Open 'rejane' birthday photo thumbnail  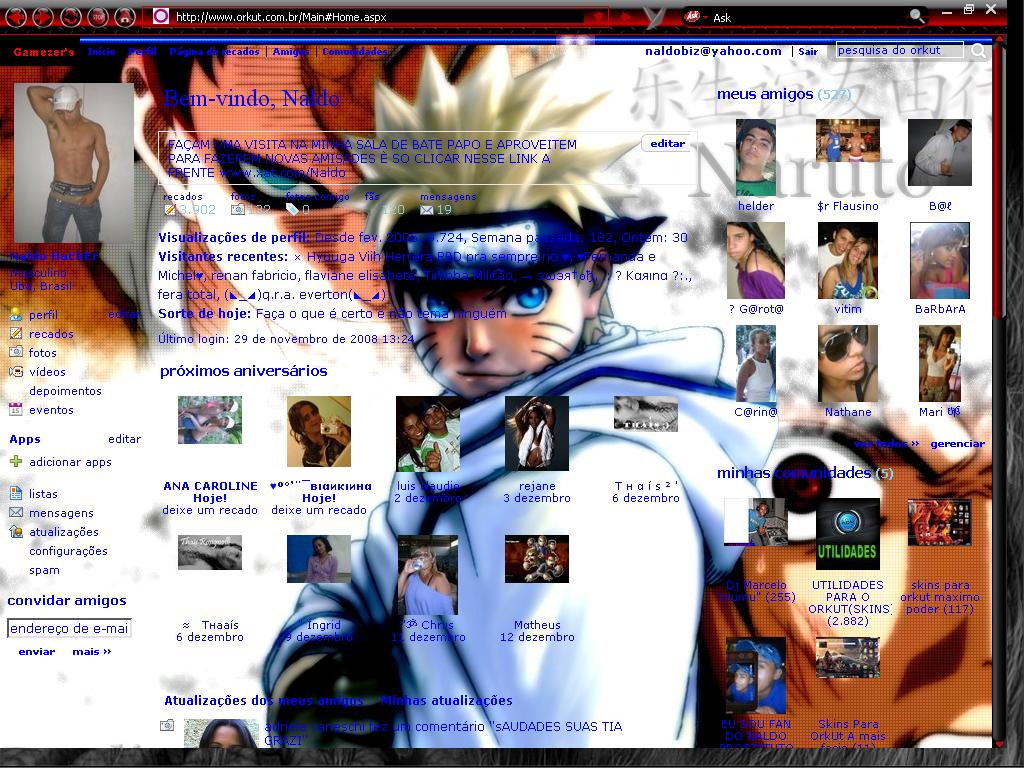pos(537,433)
